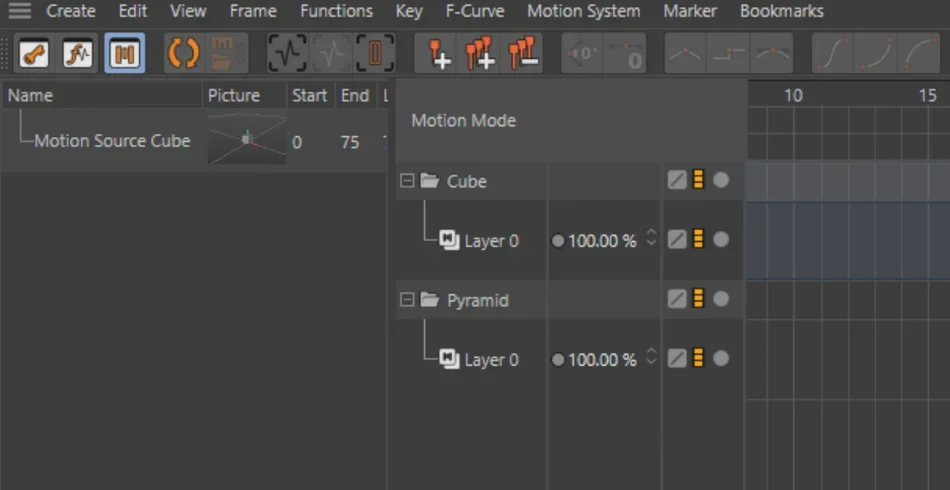Open the View menu
The height and width of the screenshot is (490, 950).
(x=188, y=11)
